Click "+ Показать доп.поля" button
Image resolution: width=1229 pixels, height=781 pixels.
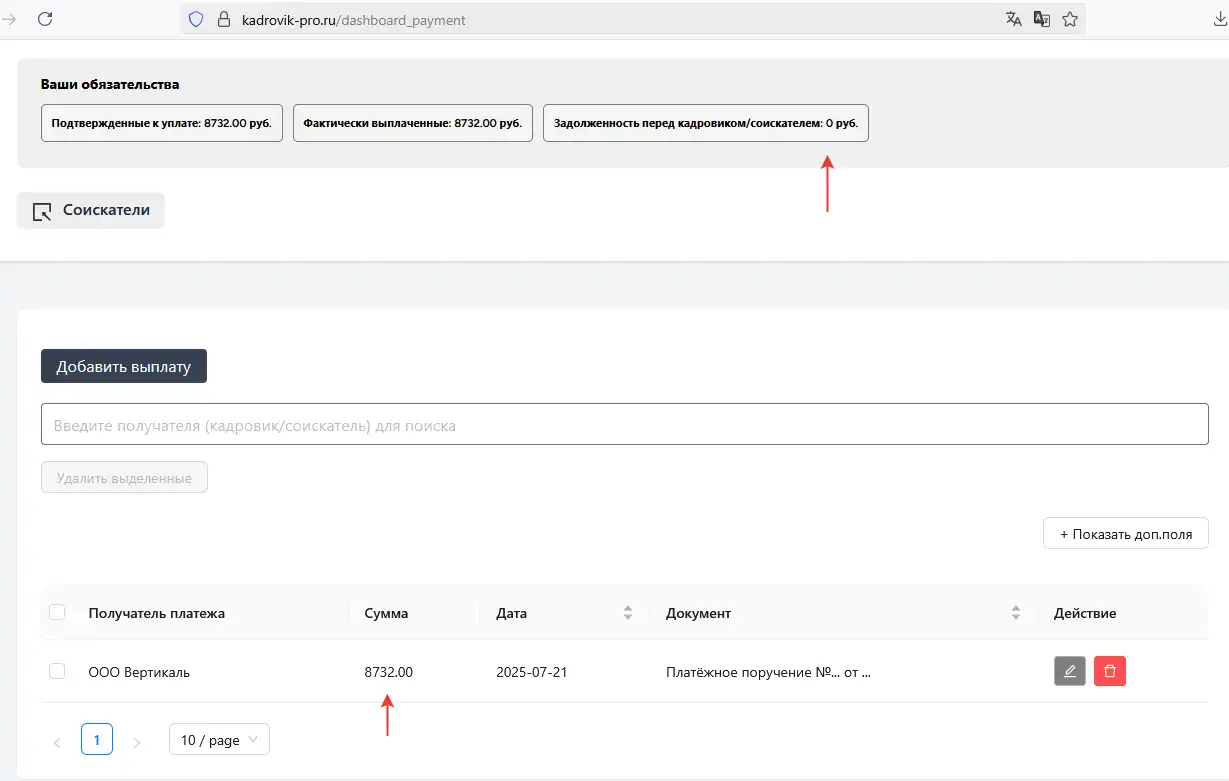point(1125,534)
